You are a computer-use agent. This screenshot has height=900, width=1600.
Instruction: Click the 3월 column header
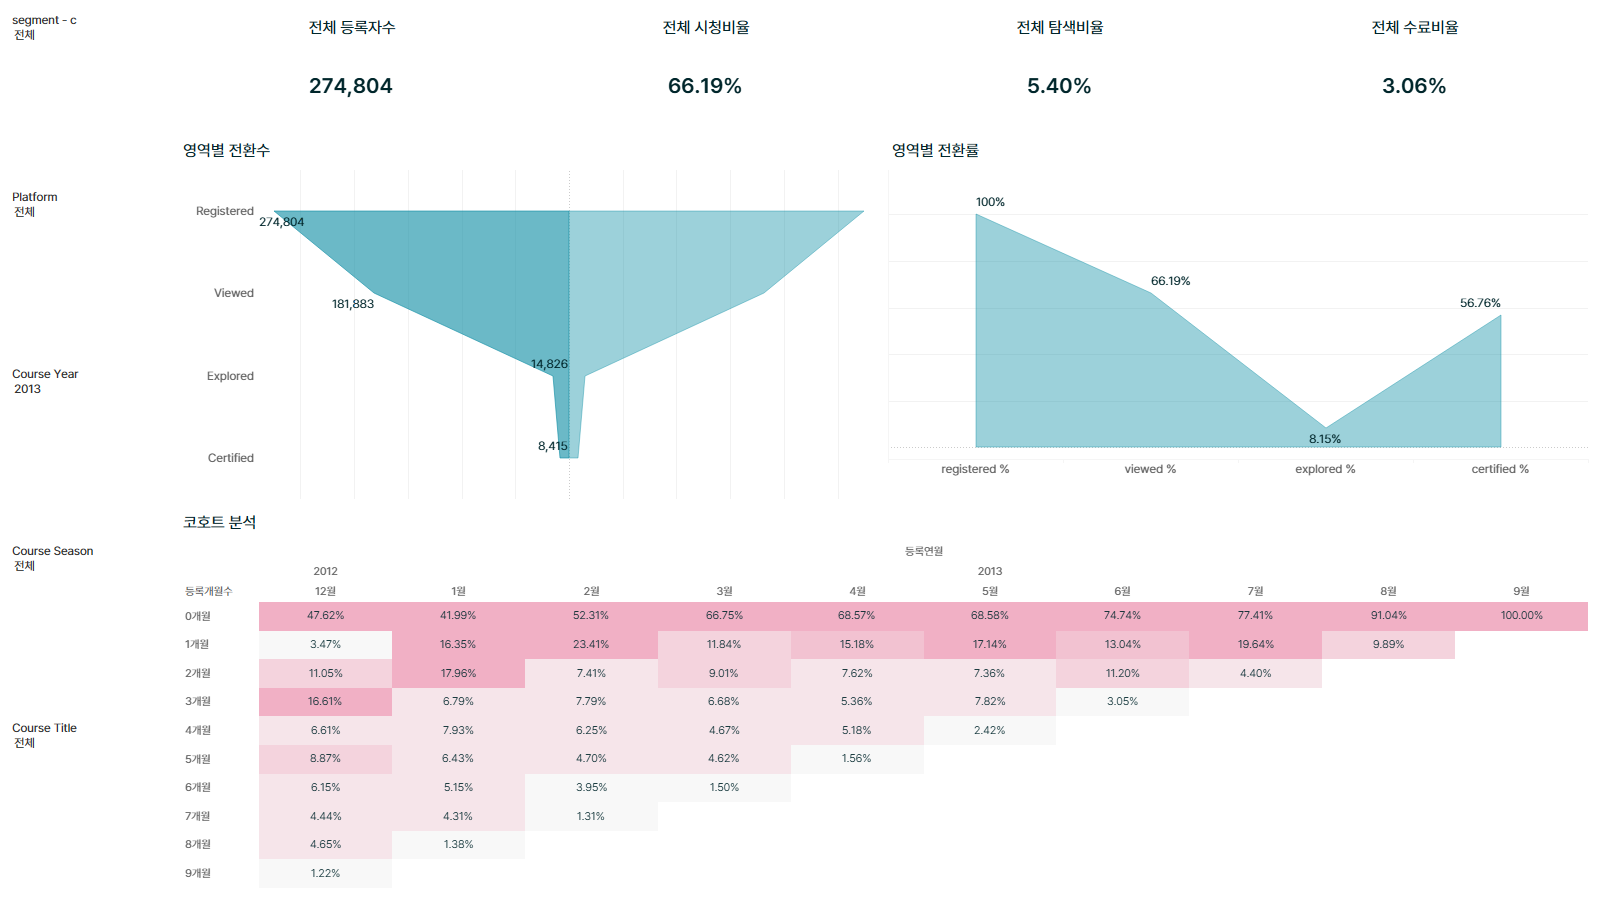[724, 591]
